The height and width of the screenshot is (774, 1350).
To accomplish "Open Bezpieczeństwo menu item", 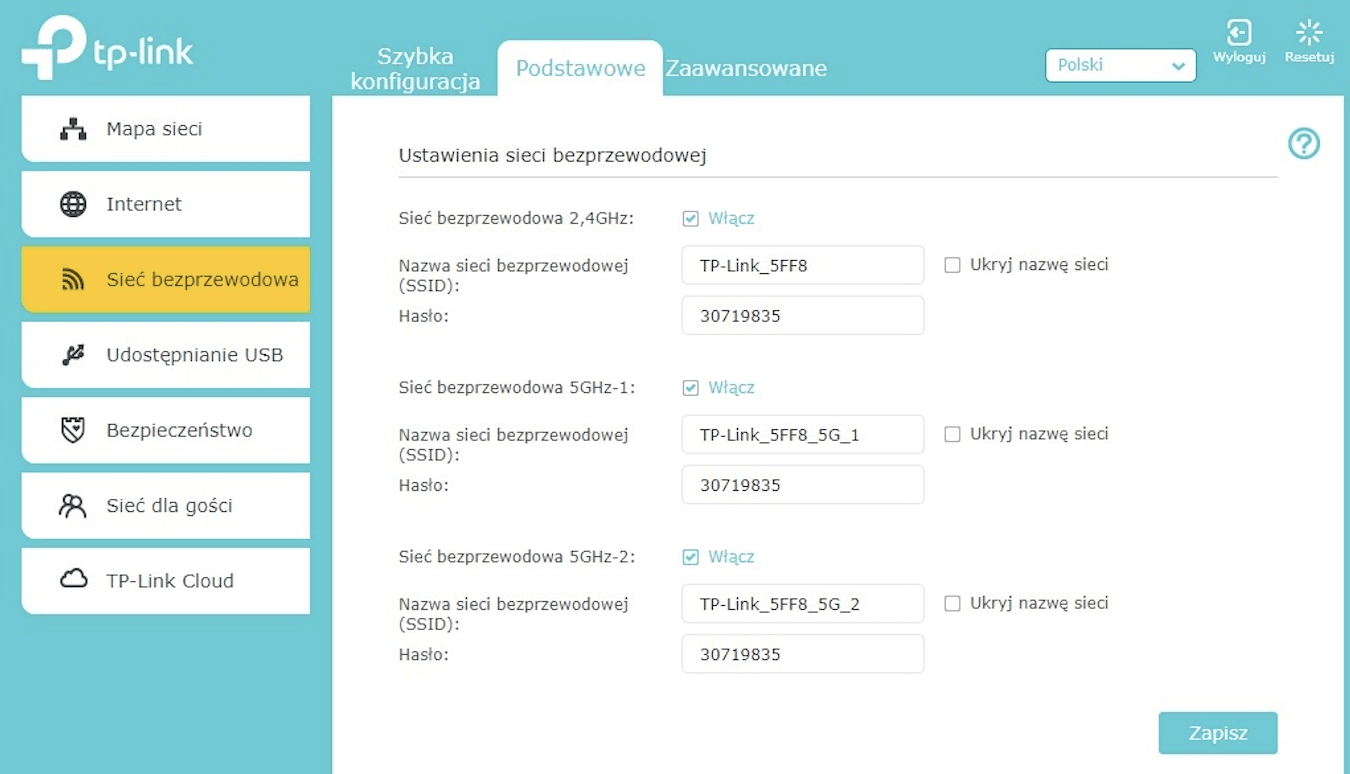I will click(x=166, y=430).
